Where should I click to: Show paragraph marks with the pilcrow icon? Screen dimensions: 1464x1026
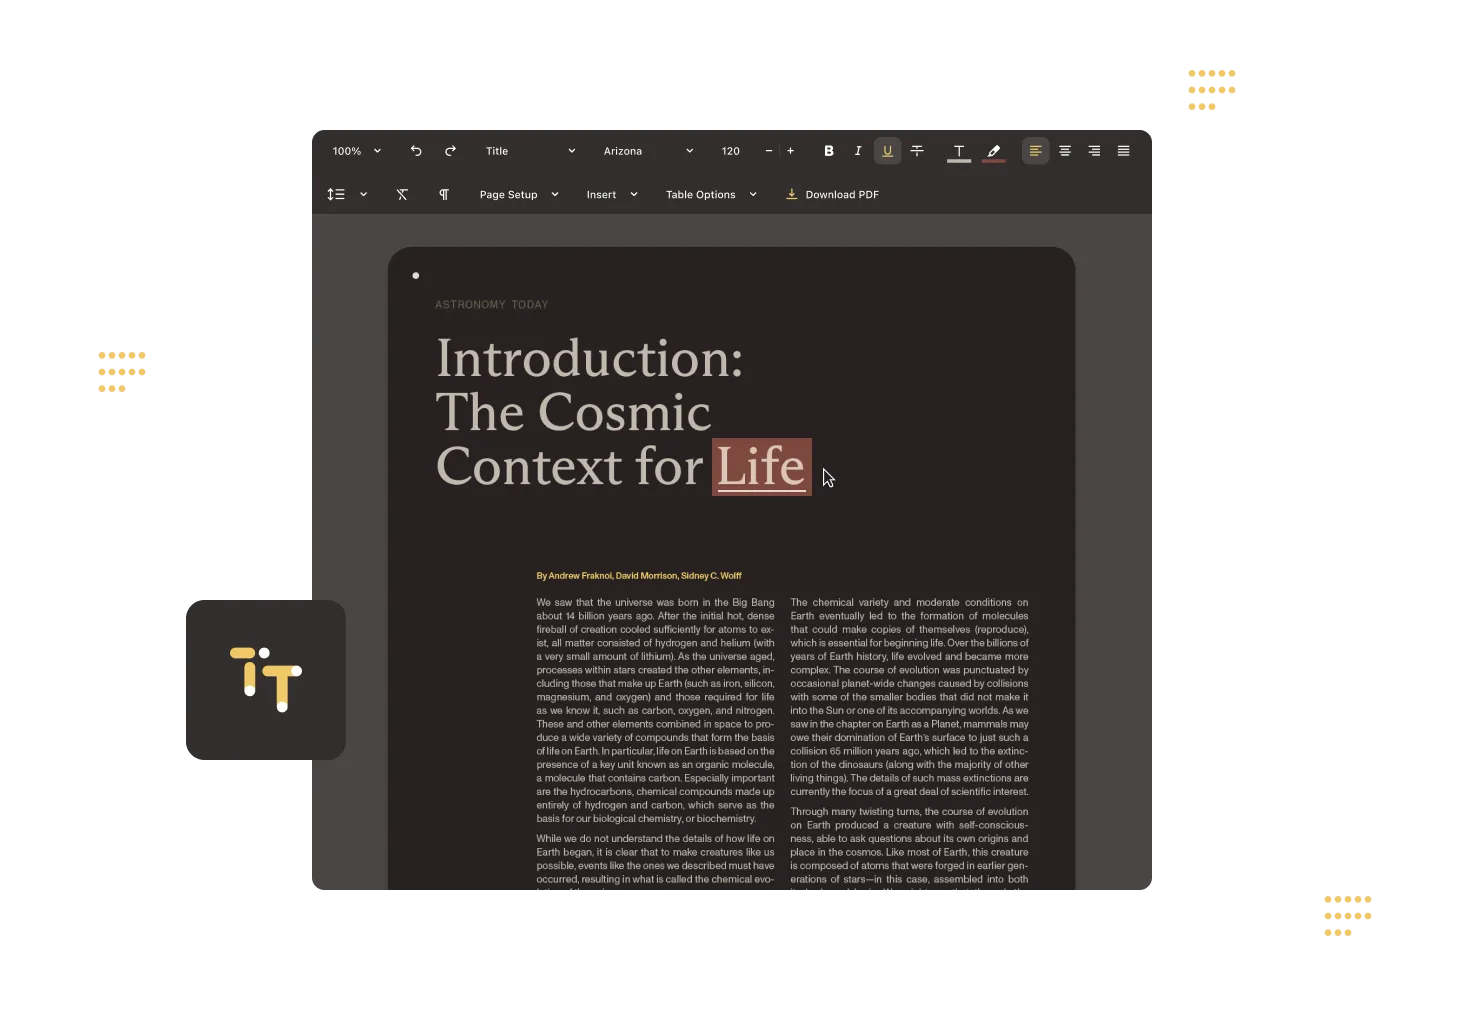point(444,195)
